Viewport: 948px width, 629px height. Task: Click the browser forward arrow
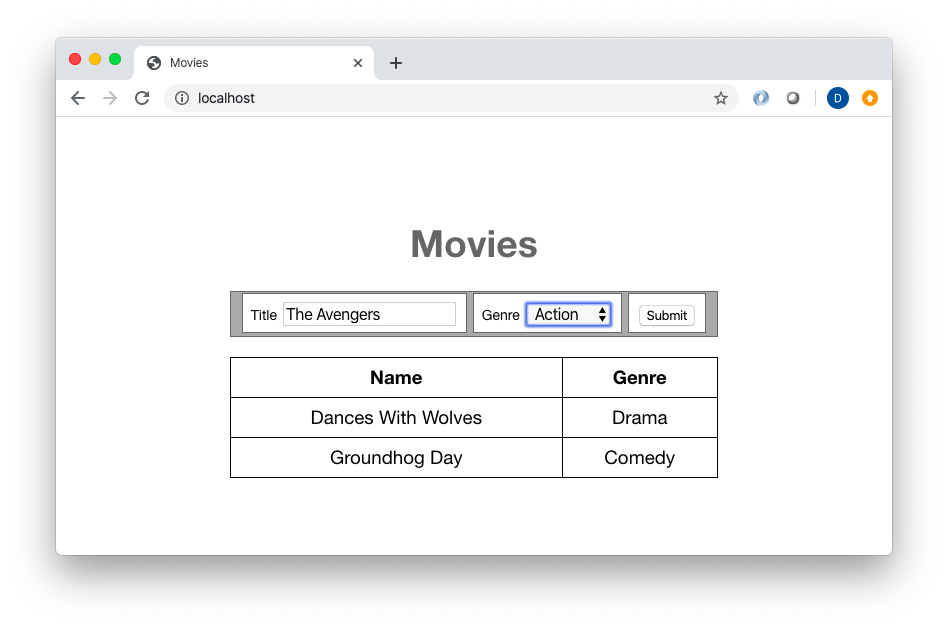pos(110,98)
